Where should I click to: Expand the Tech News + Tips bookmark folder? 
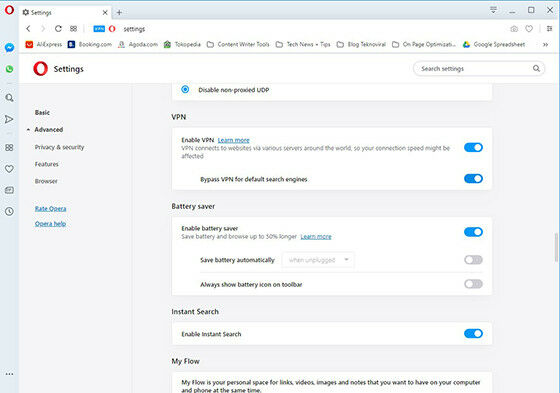coord(303,44)
